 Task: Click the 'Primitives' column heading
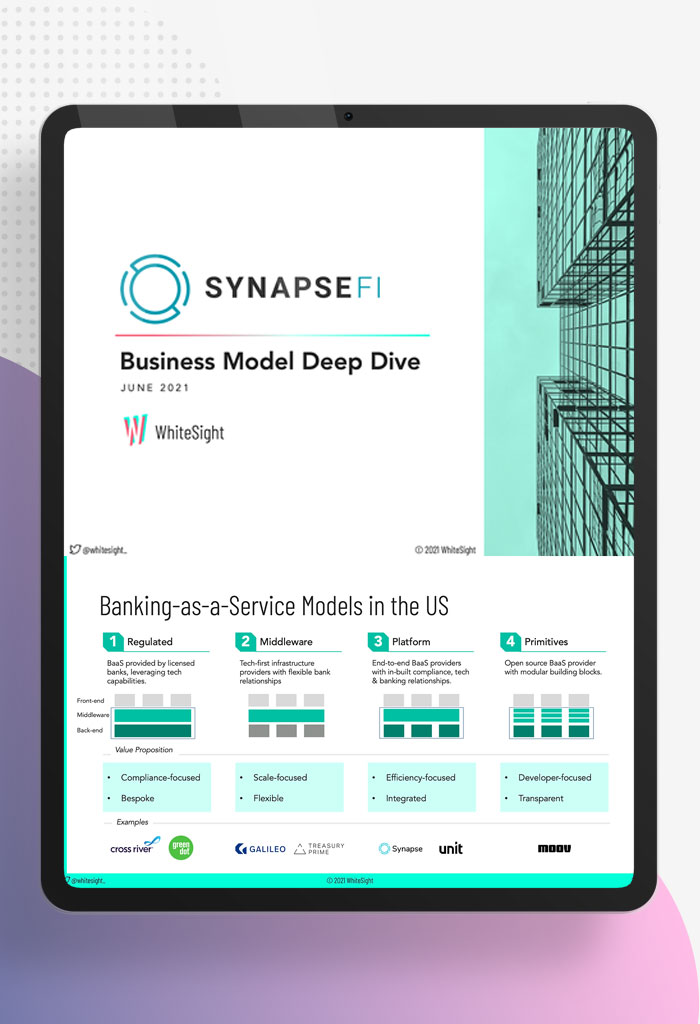pyautogui.click(x=546, y=642)
